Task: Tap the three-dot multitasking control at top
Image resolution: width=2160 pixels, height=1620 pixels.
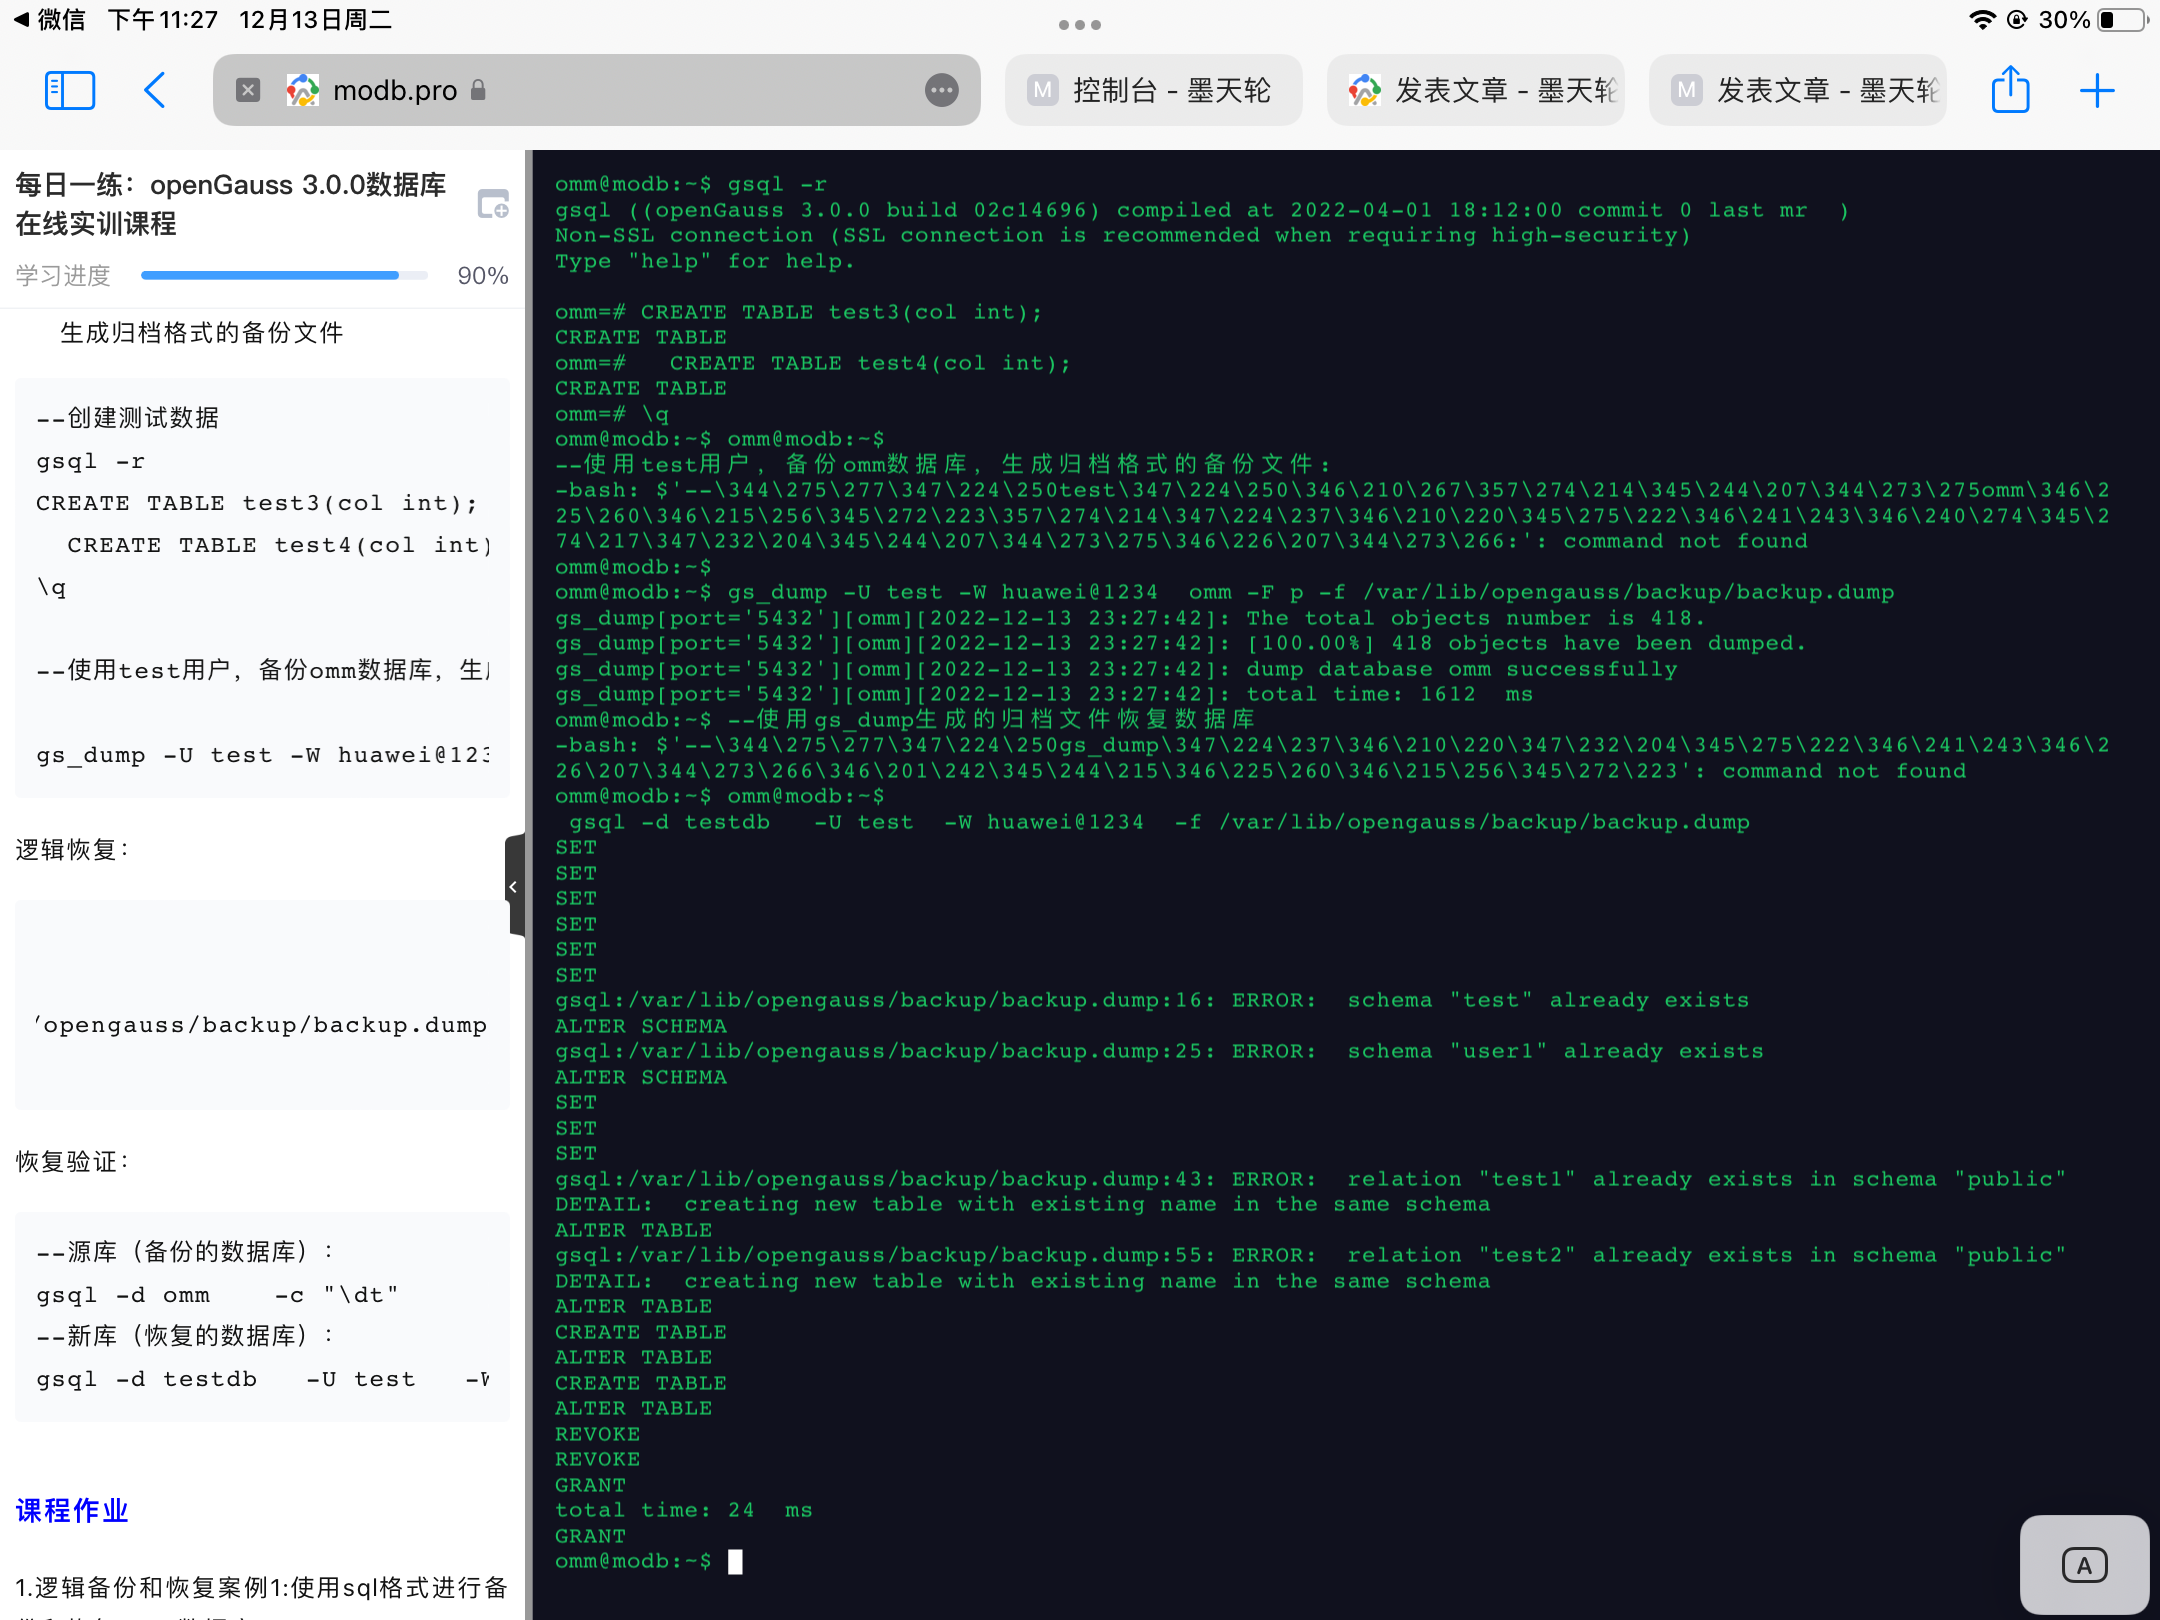Action: (1079, 25)
